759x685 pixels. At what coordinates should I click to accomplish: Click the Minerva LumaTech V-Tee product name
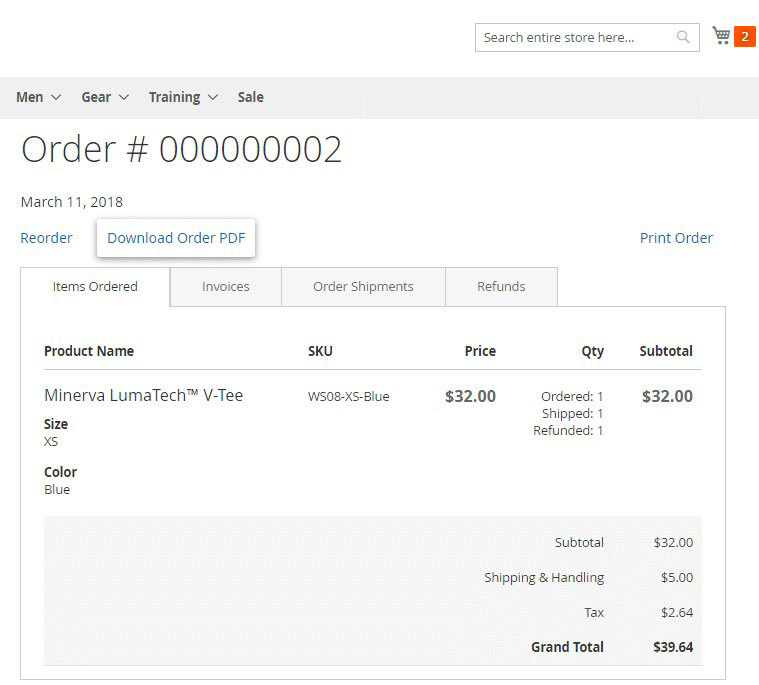click(x=144, y=395)
